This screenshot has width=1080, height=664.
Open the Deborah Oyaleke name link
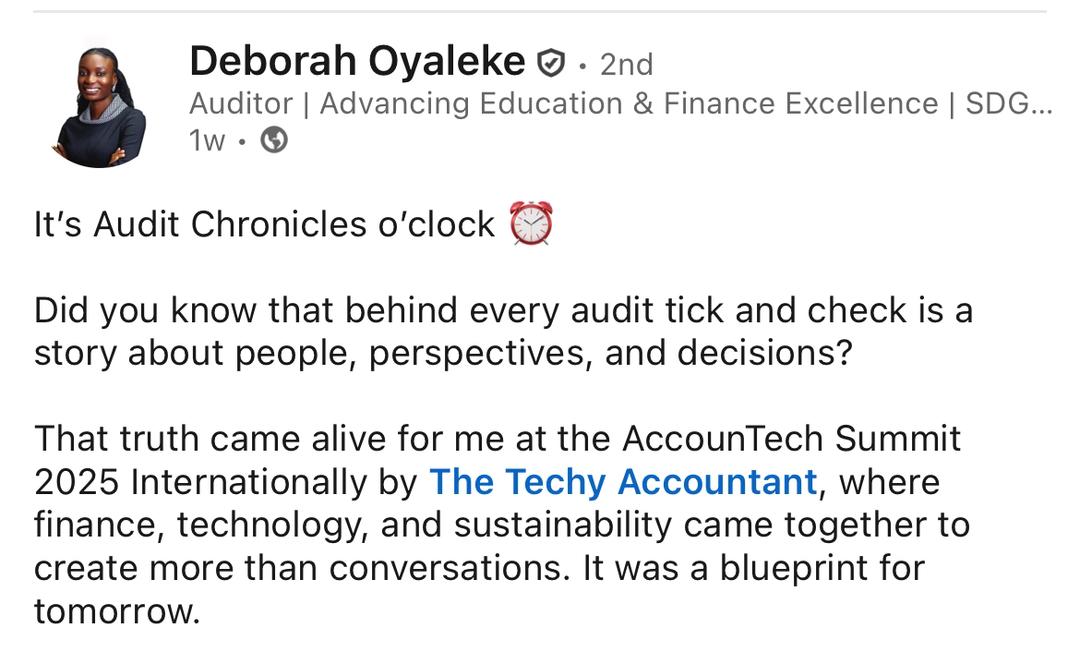[356, 62]
